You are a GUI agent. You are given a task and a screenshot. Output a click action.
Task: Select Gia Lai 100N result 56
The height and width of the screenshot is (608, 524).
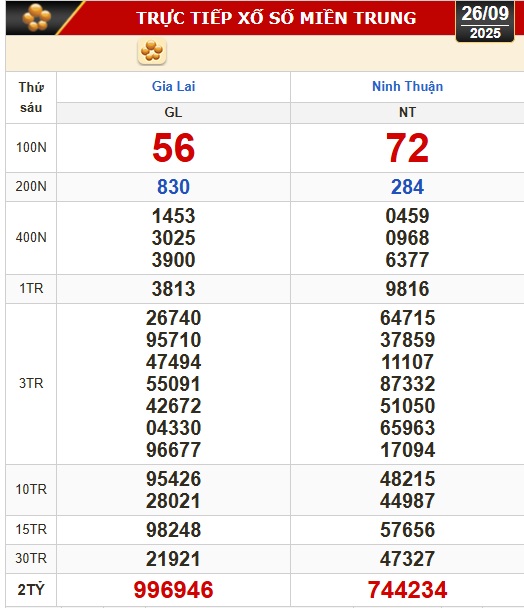(x=173, y=148)
